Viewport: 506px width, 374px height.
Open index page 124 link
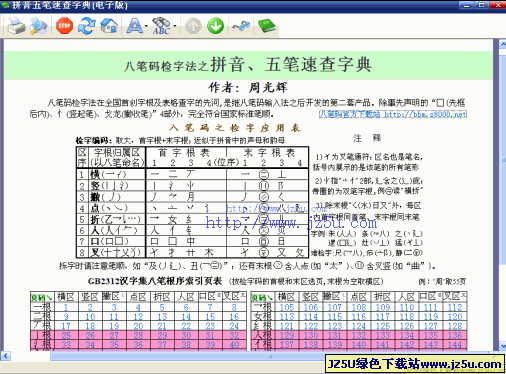tap(359, 326)
